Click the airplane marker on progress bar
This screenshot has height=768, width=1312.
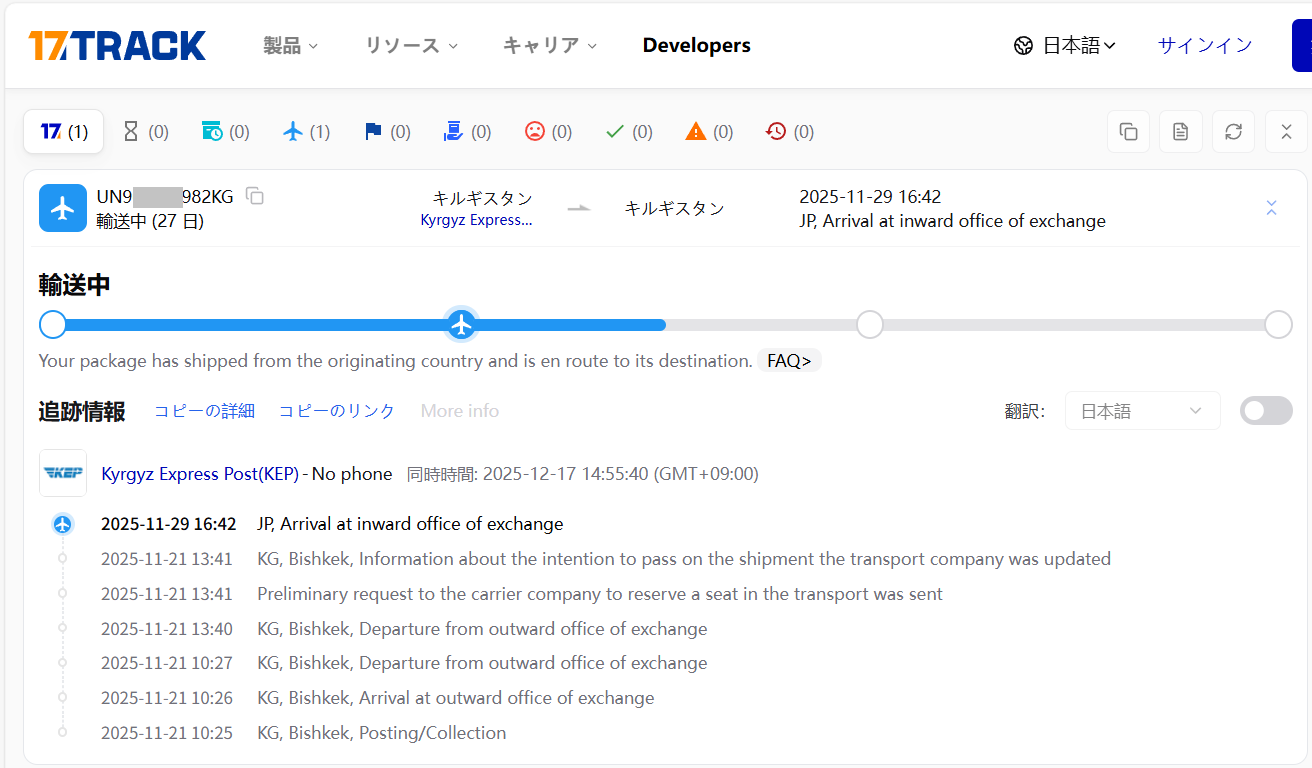point(461,325)
